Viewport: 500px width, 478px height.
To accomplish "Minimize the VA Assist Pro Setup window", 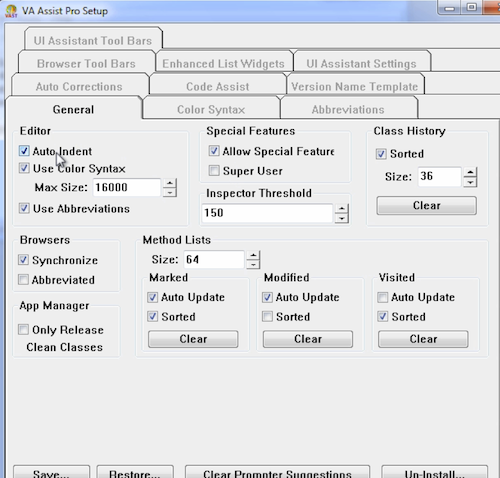I will coord(449,8).
